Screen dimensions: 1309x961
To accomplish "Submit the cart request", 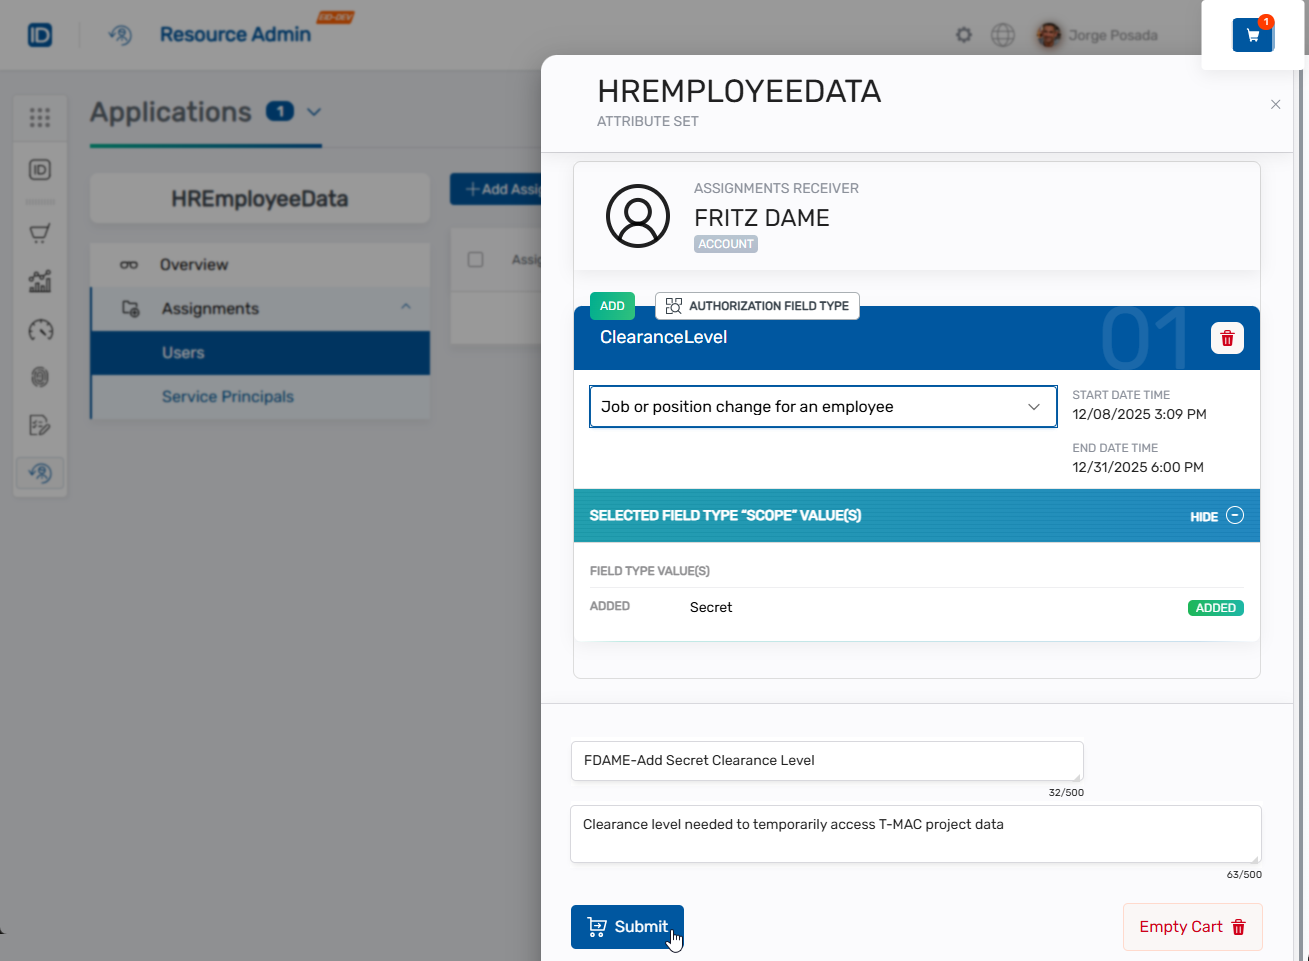I will (627, 927).
